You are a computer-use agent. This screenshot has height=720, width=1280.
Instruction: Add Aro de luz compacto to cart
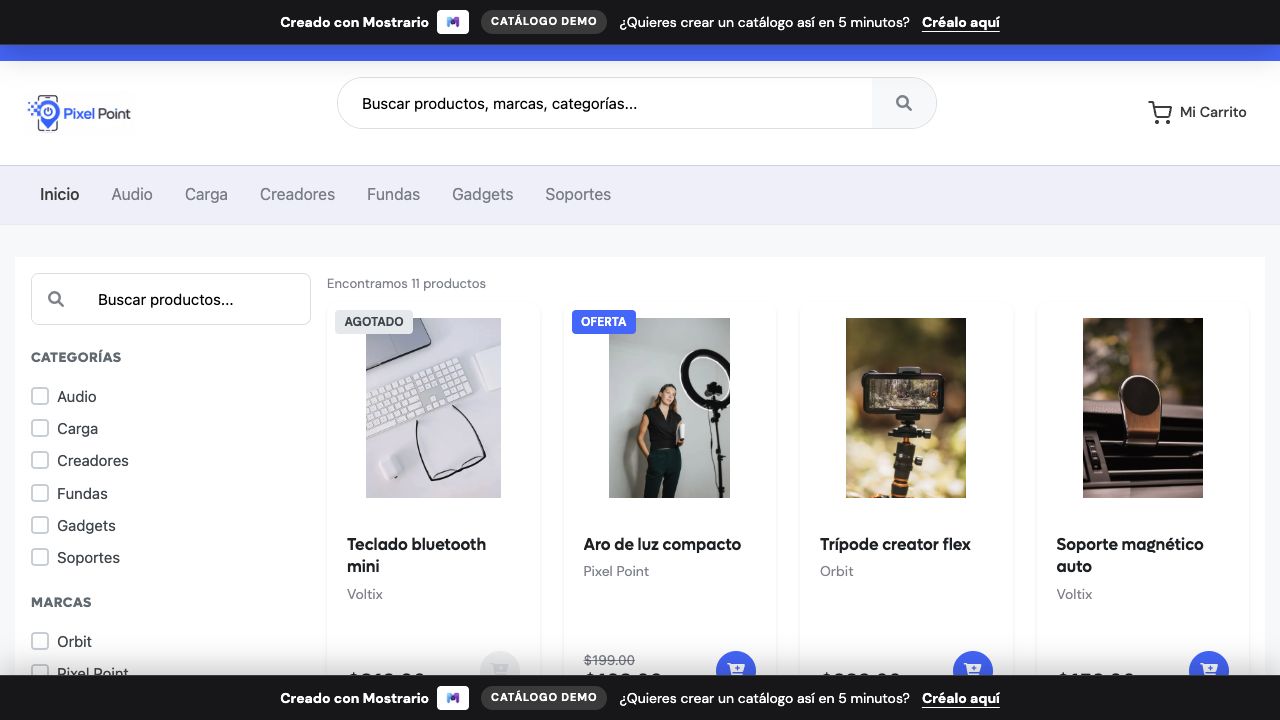(736, 667)
